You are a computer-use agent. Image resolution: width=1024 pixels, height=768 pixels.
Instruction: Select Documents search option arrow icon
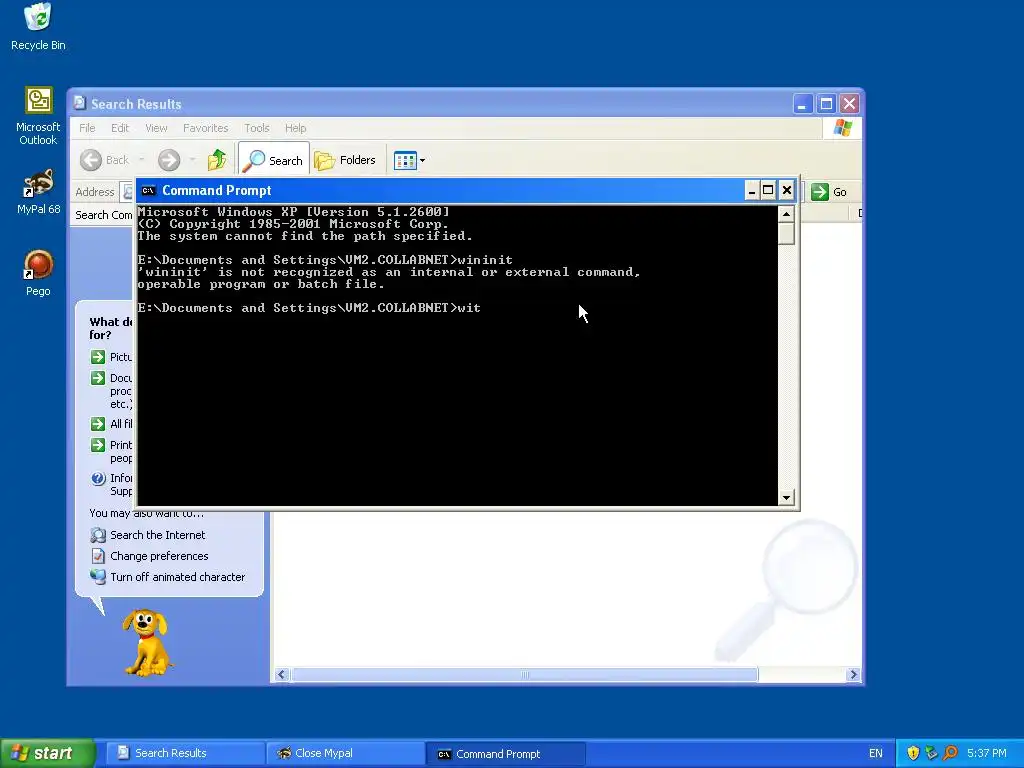(98, 378)
